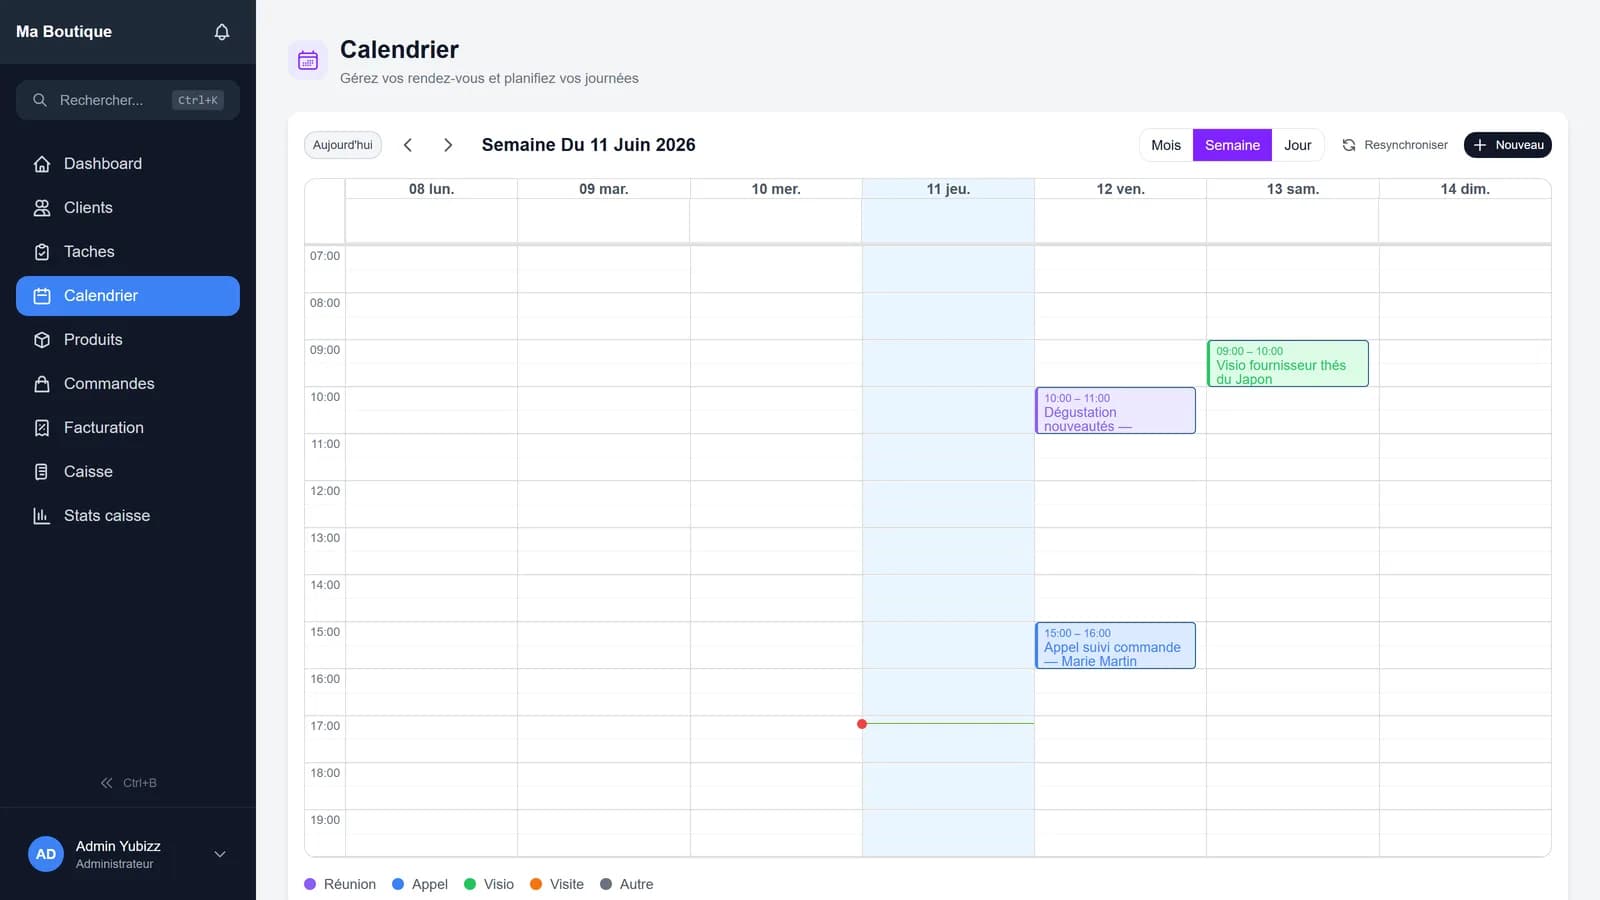Go to next week arrow

pos(448,145)
